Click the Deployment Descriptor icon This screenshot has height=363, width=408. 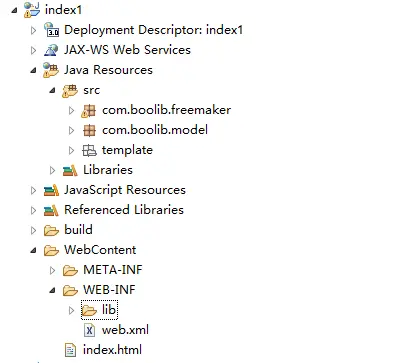click(x=51, y=29)
